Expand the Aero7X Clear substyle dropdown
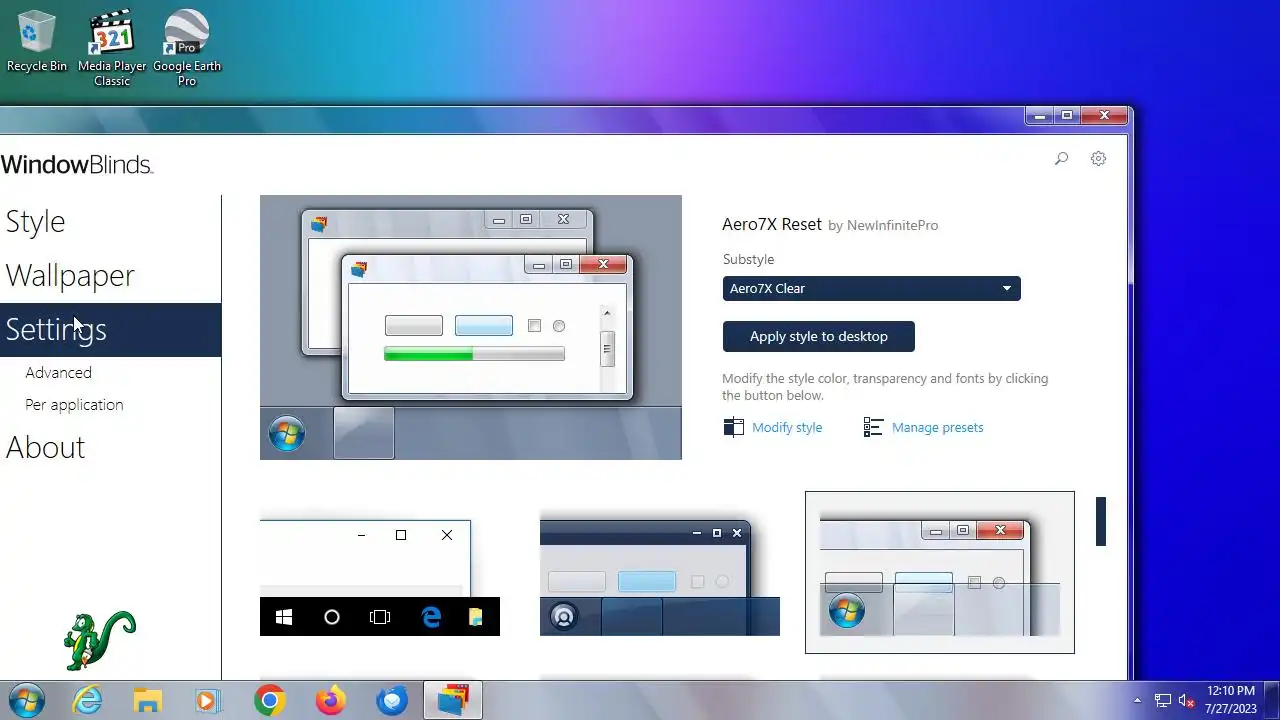 [x=871, y=288]
